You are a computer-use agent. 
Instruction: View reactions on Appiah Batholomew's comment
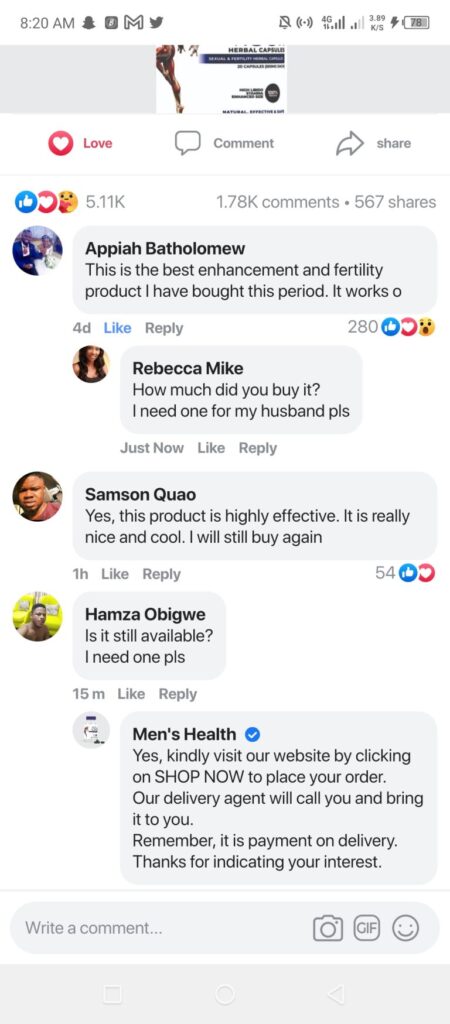pos(408,327)
